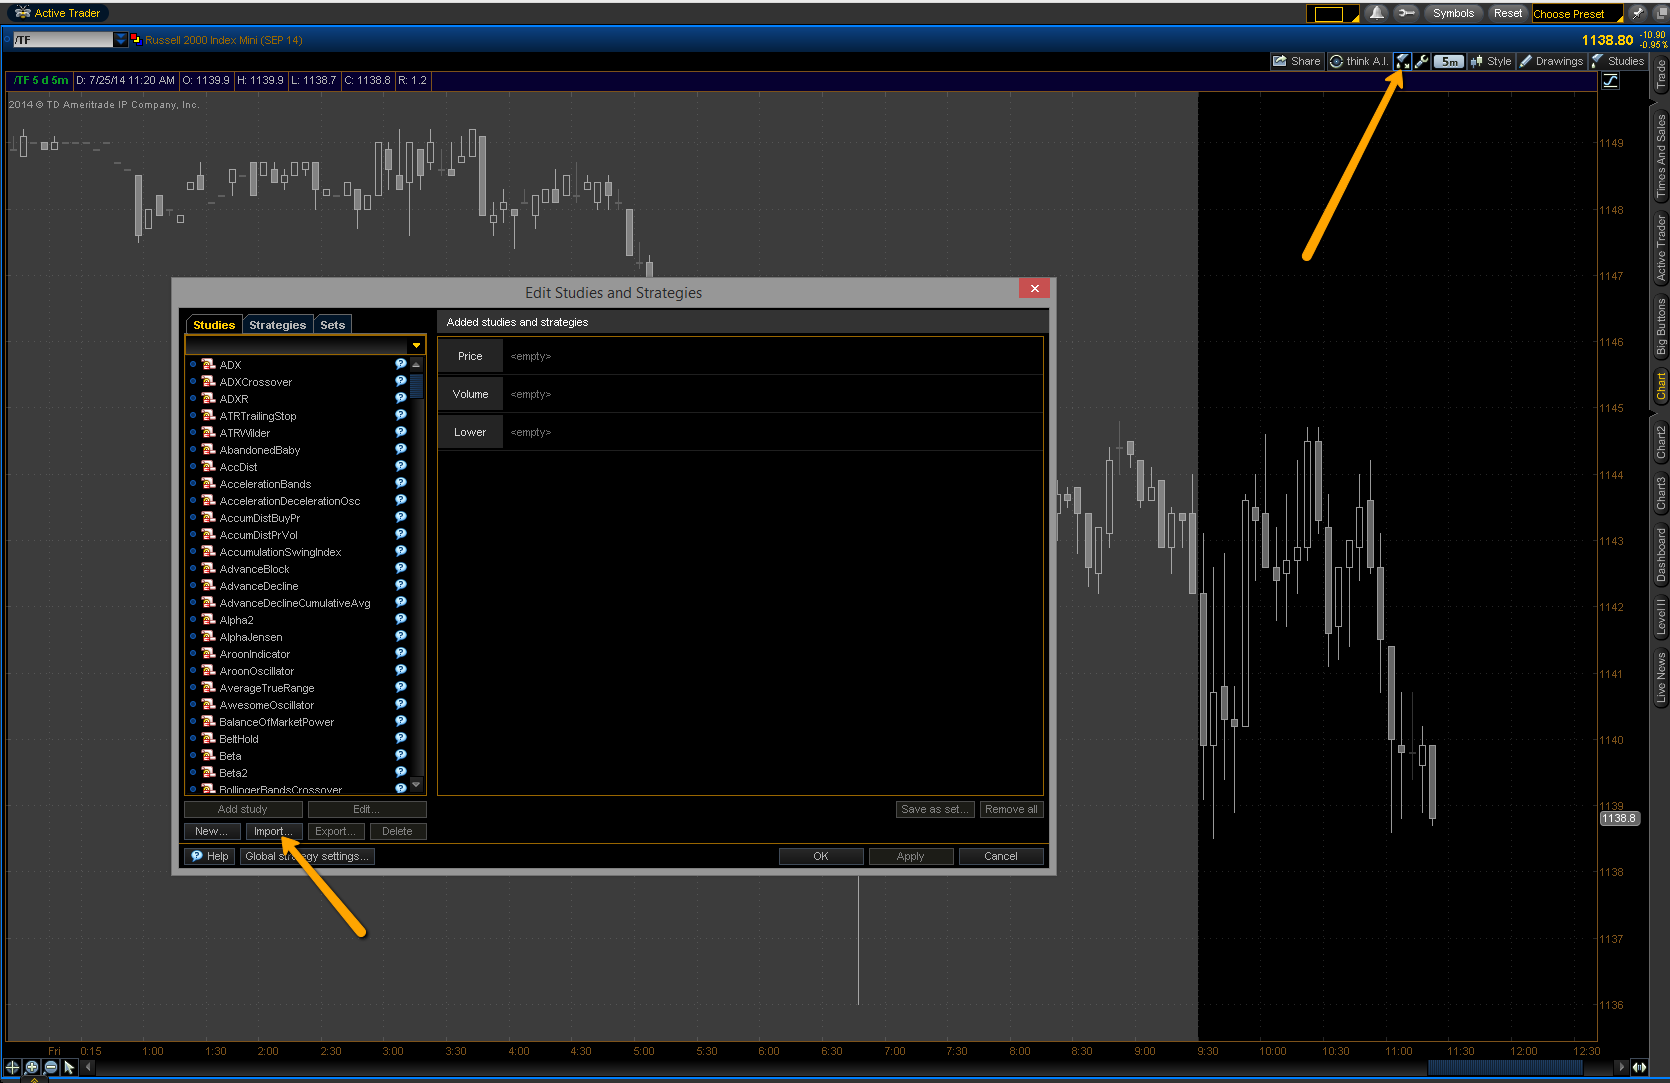Image resolution: width=1670 pixels, height=1083 pixels.
Task: Open chart settings wrench next to 5m
Action: (x=1421, y=61)
